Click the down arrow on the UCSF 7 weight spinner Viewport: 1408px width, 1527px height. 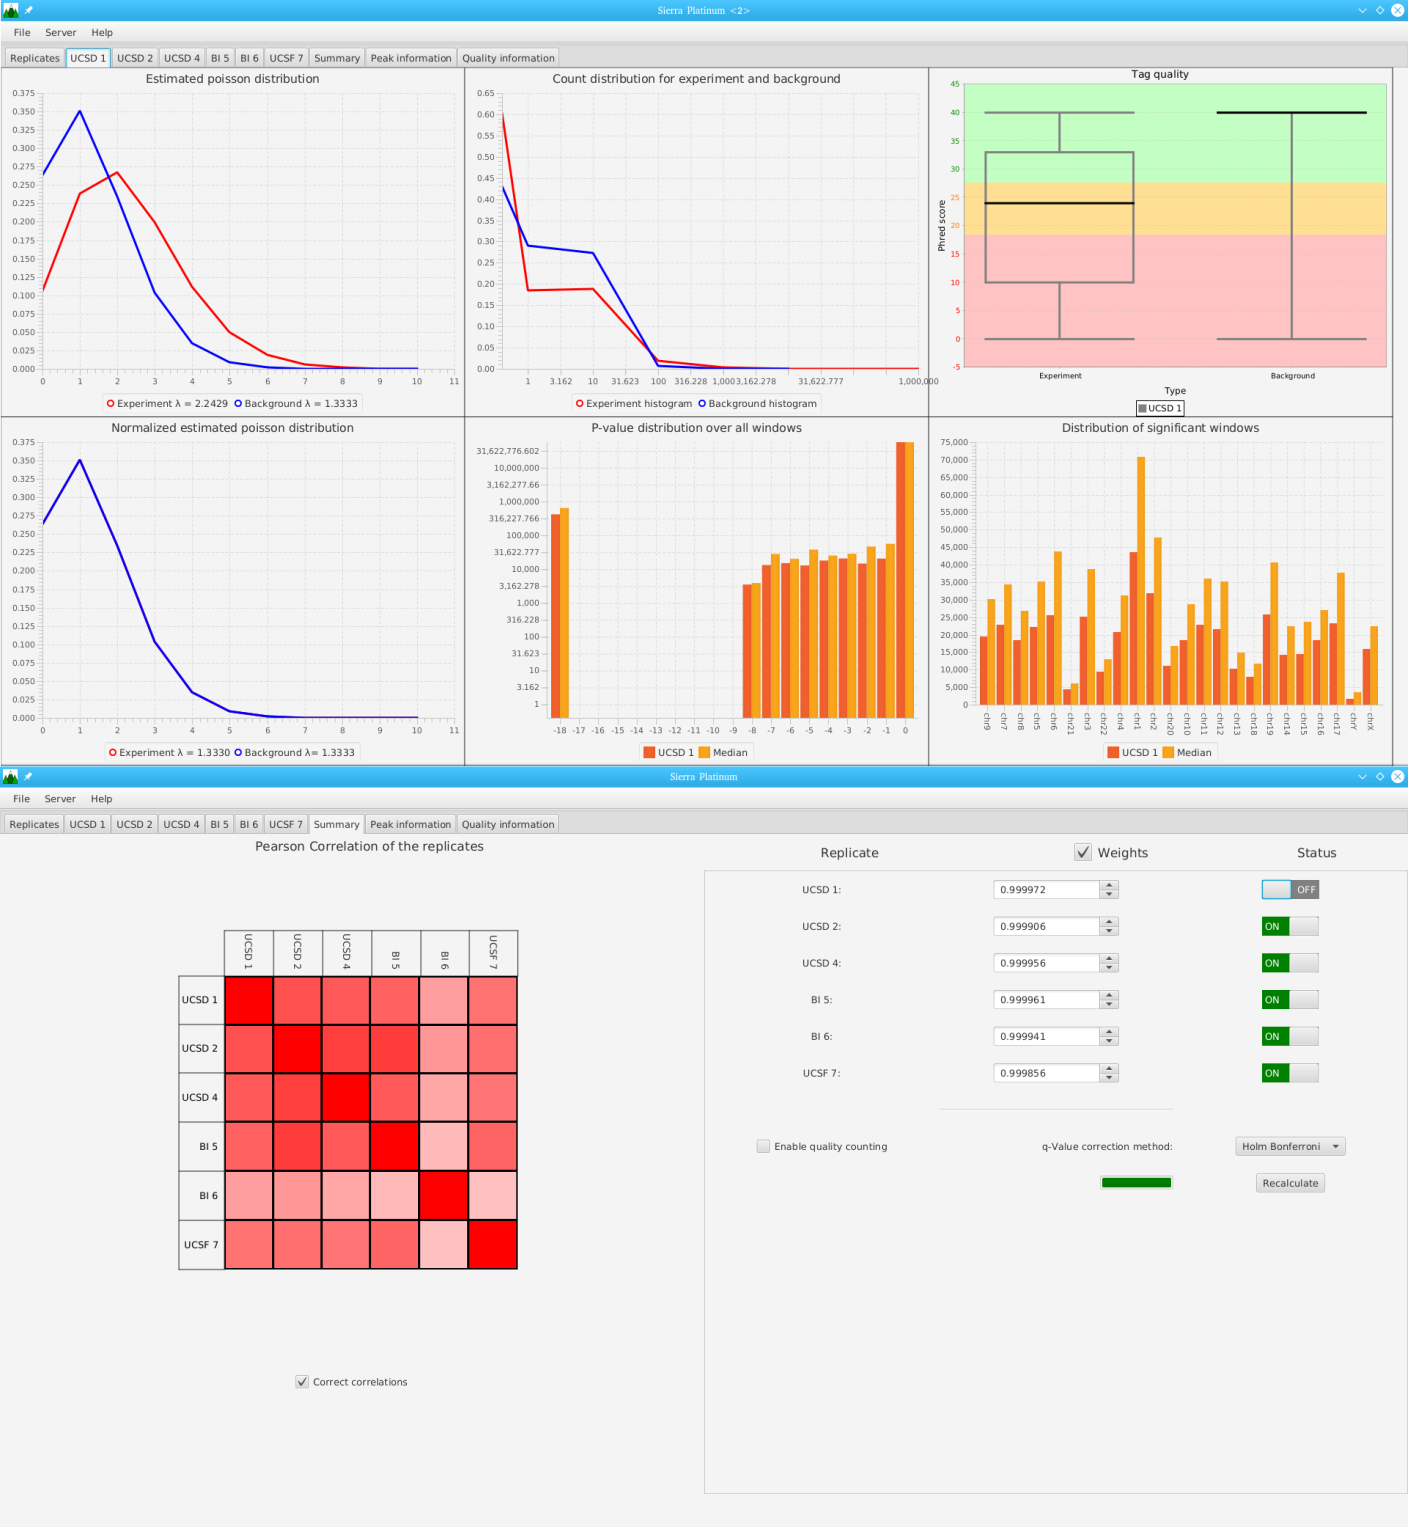coord(1108,1078)
